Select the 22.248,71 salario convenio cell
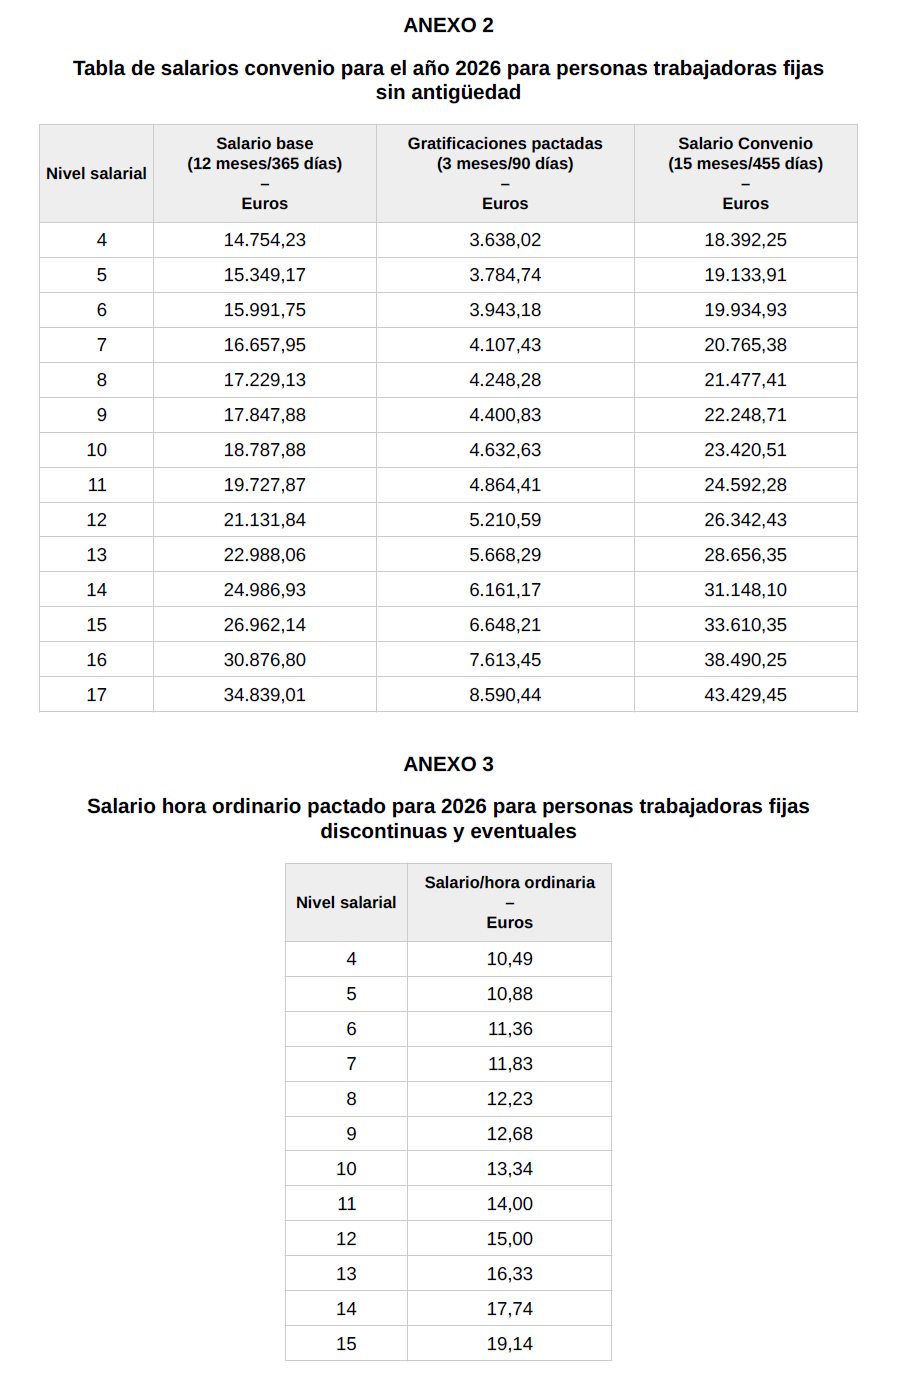 pyautogui.click(x=745, y=415)
